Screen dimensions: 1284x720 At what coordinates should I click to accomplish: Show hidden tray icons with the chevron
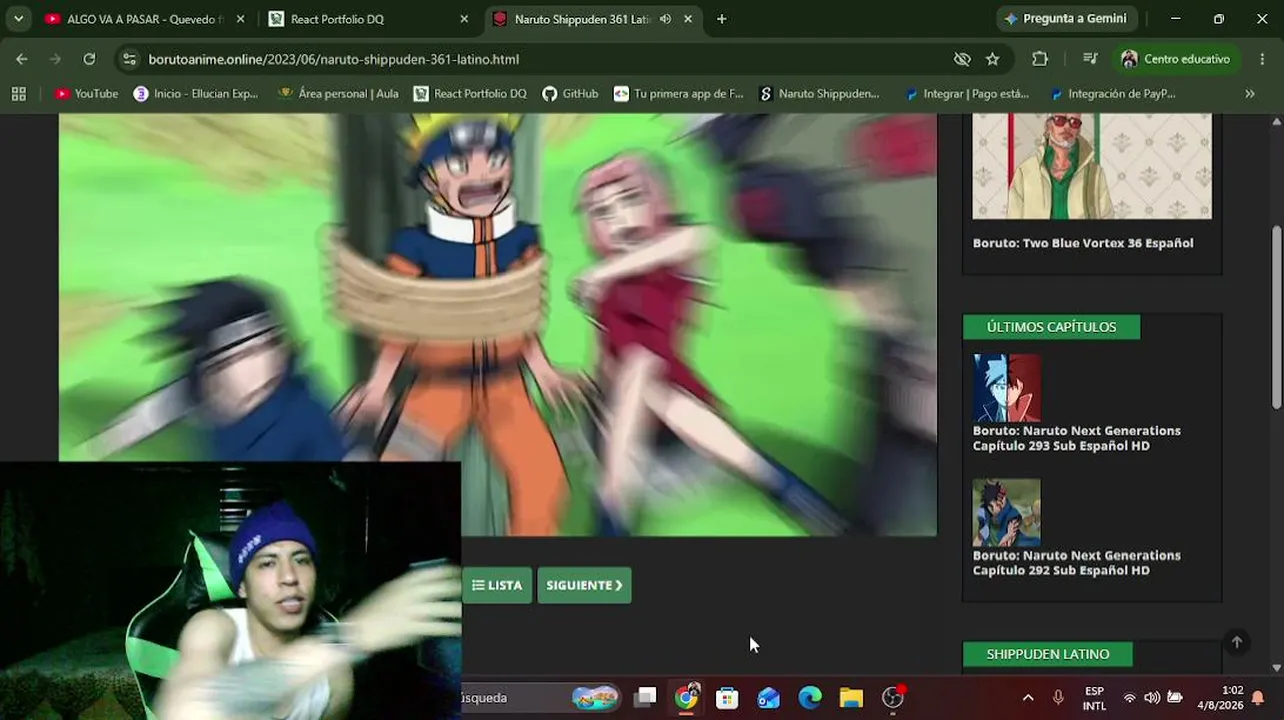[1028, 697]
